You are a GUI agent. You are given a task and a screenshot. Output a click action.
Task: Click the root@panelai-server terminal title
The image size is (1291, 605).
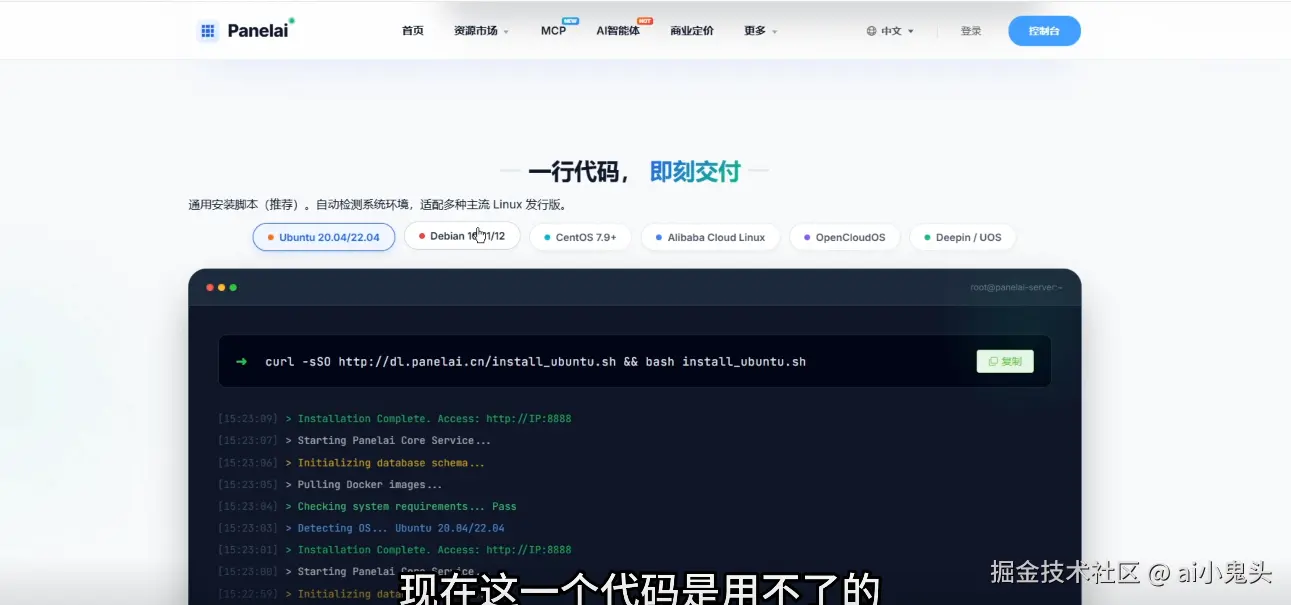coord(1016,288)
